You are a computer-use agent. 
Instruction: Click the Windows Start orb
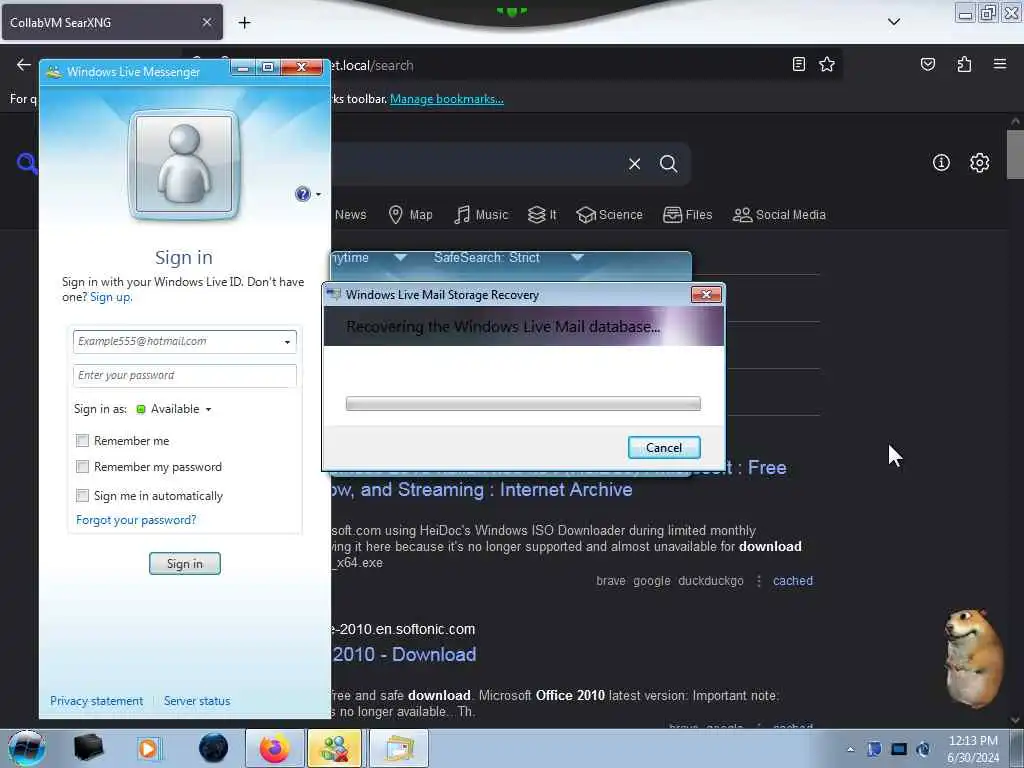pyautogui.click(x=27, y=748)
